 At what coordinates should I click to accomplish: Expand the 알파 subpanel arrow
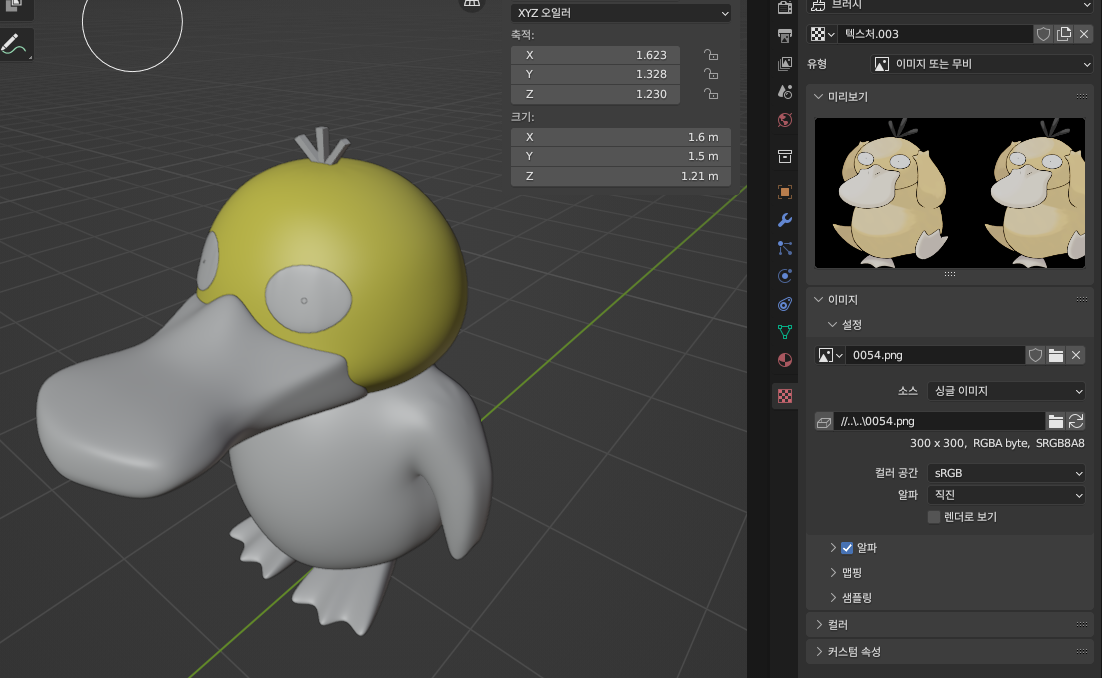(833, 548)
